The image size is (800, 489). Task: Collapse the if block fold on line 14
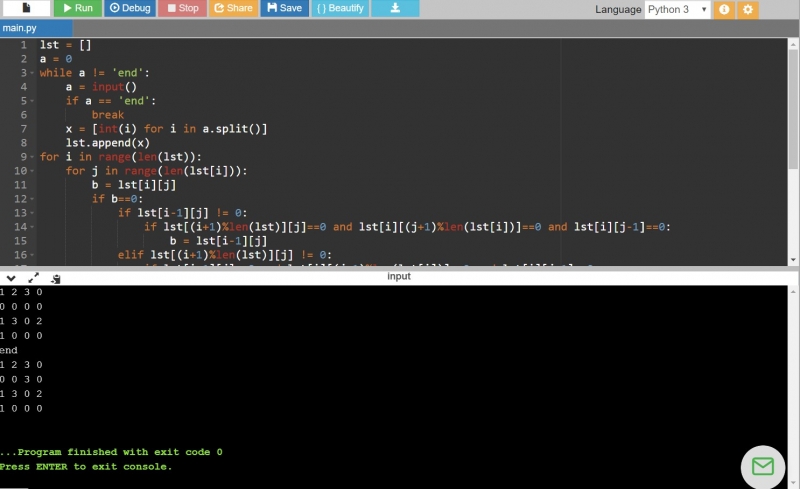click(32, 227)
